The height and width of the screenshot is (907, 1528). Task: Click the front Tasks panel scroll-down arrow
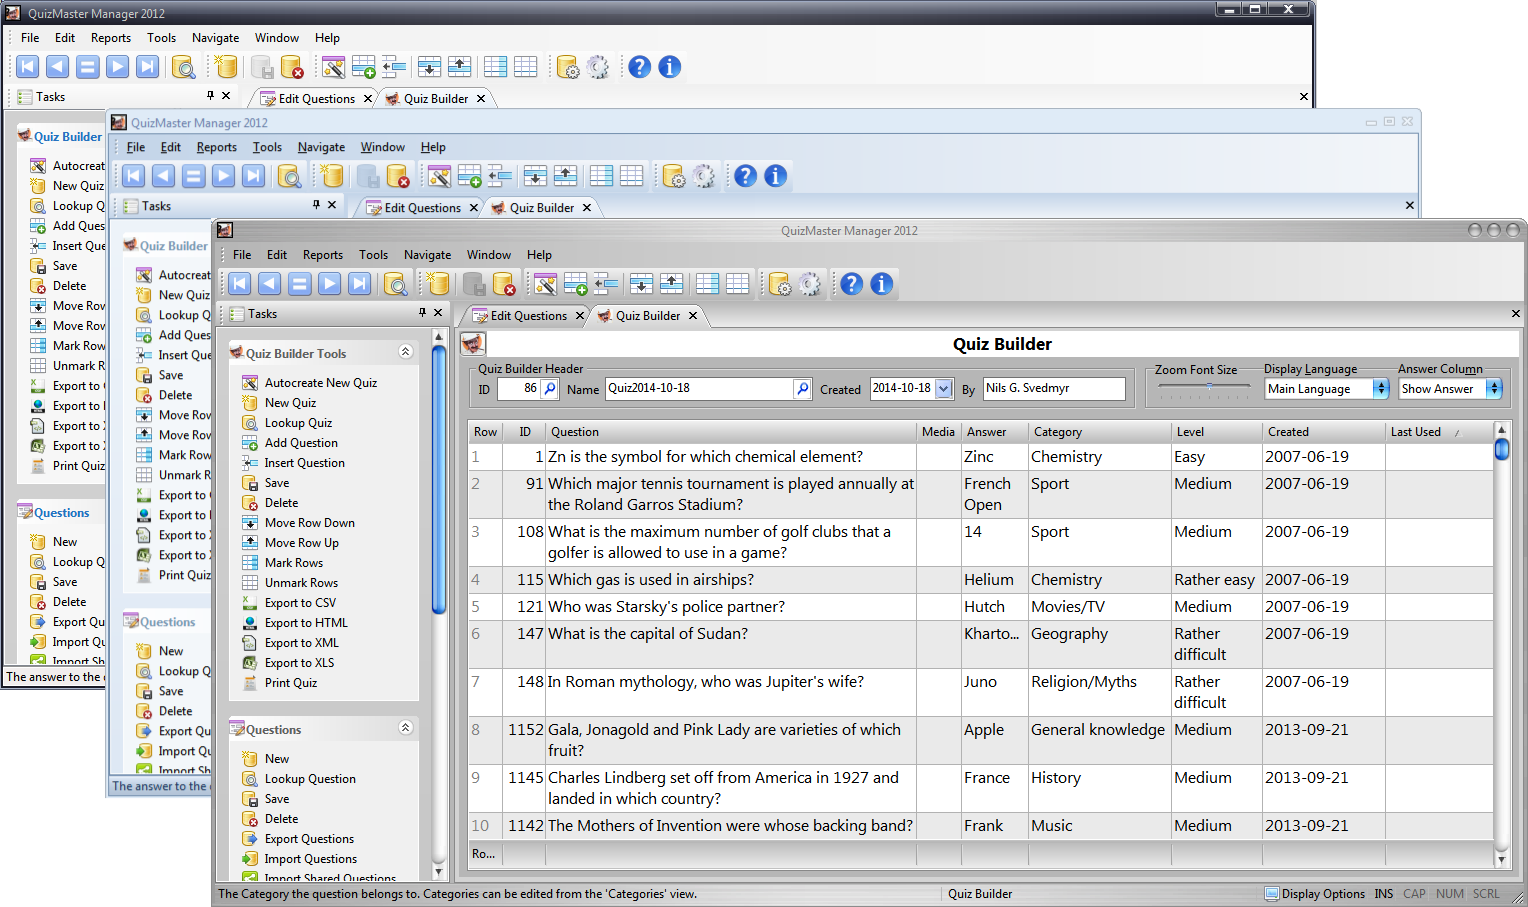click(x=438, y=872)
